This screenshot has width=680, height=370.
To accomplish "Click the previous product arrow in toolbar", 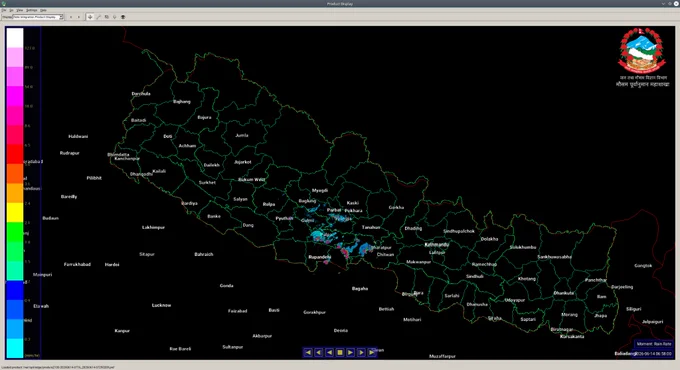I will click(71, 17).
